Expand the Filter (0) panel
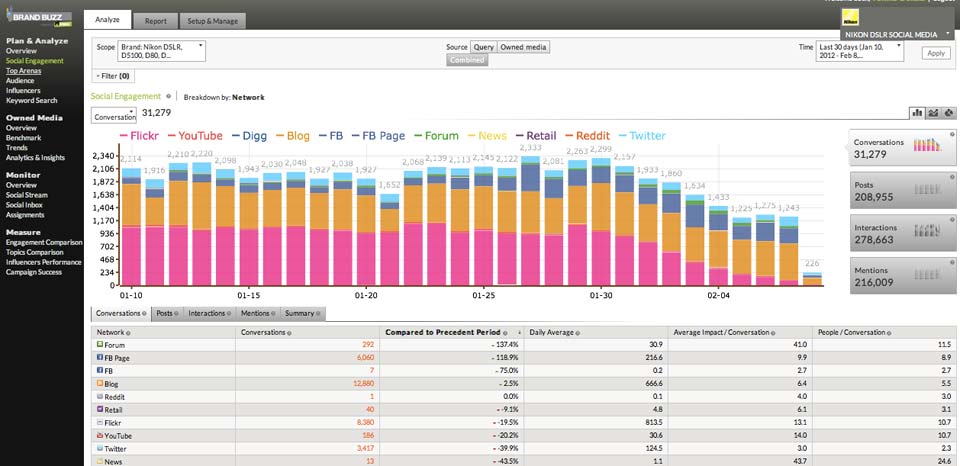This screenshot has height=466, width=960. 113,77
